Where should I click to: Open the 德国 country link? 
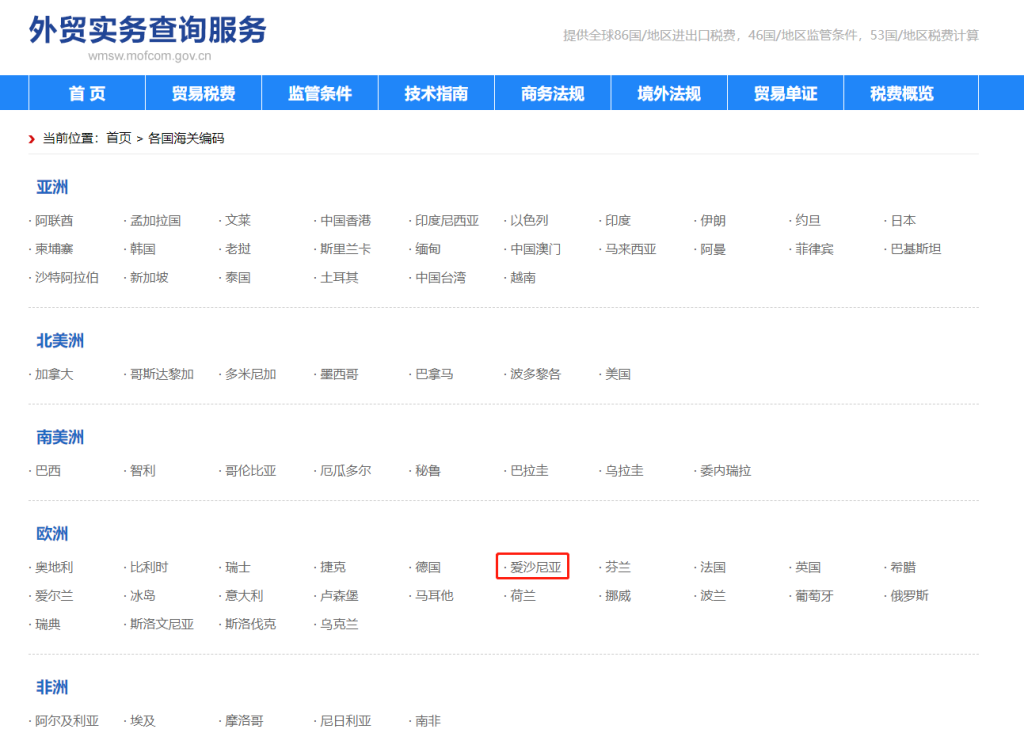tap(428, 568)
